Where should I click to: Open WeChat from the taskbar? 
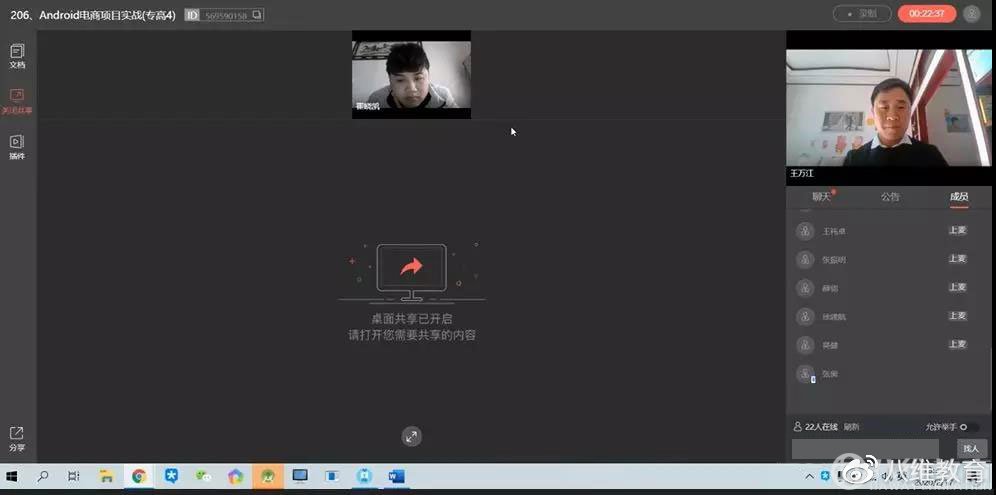coord(203,477)
